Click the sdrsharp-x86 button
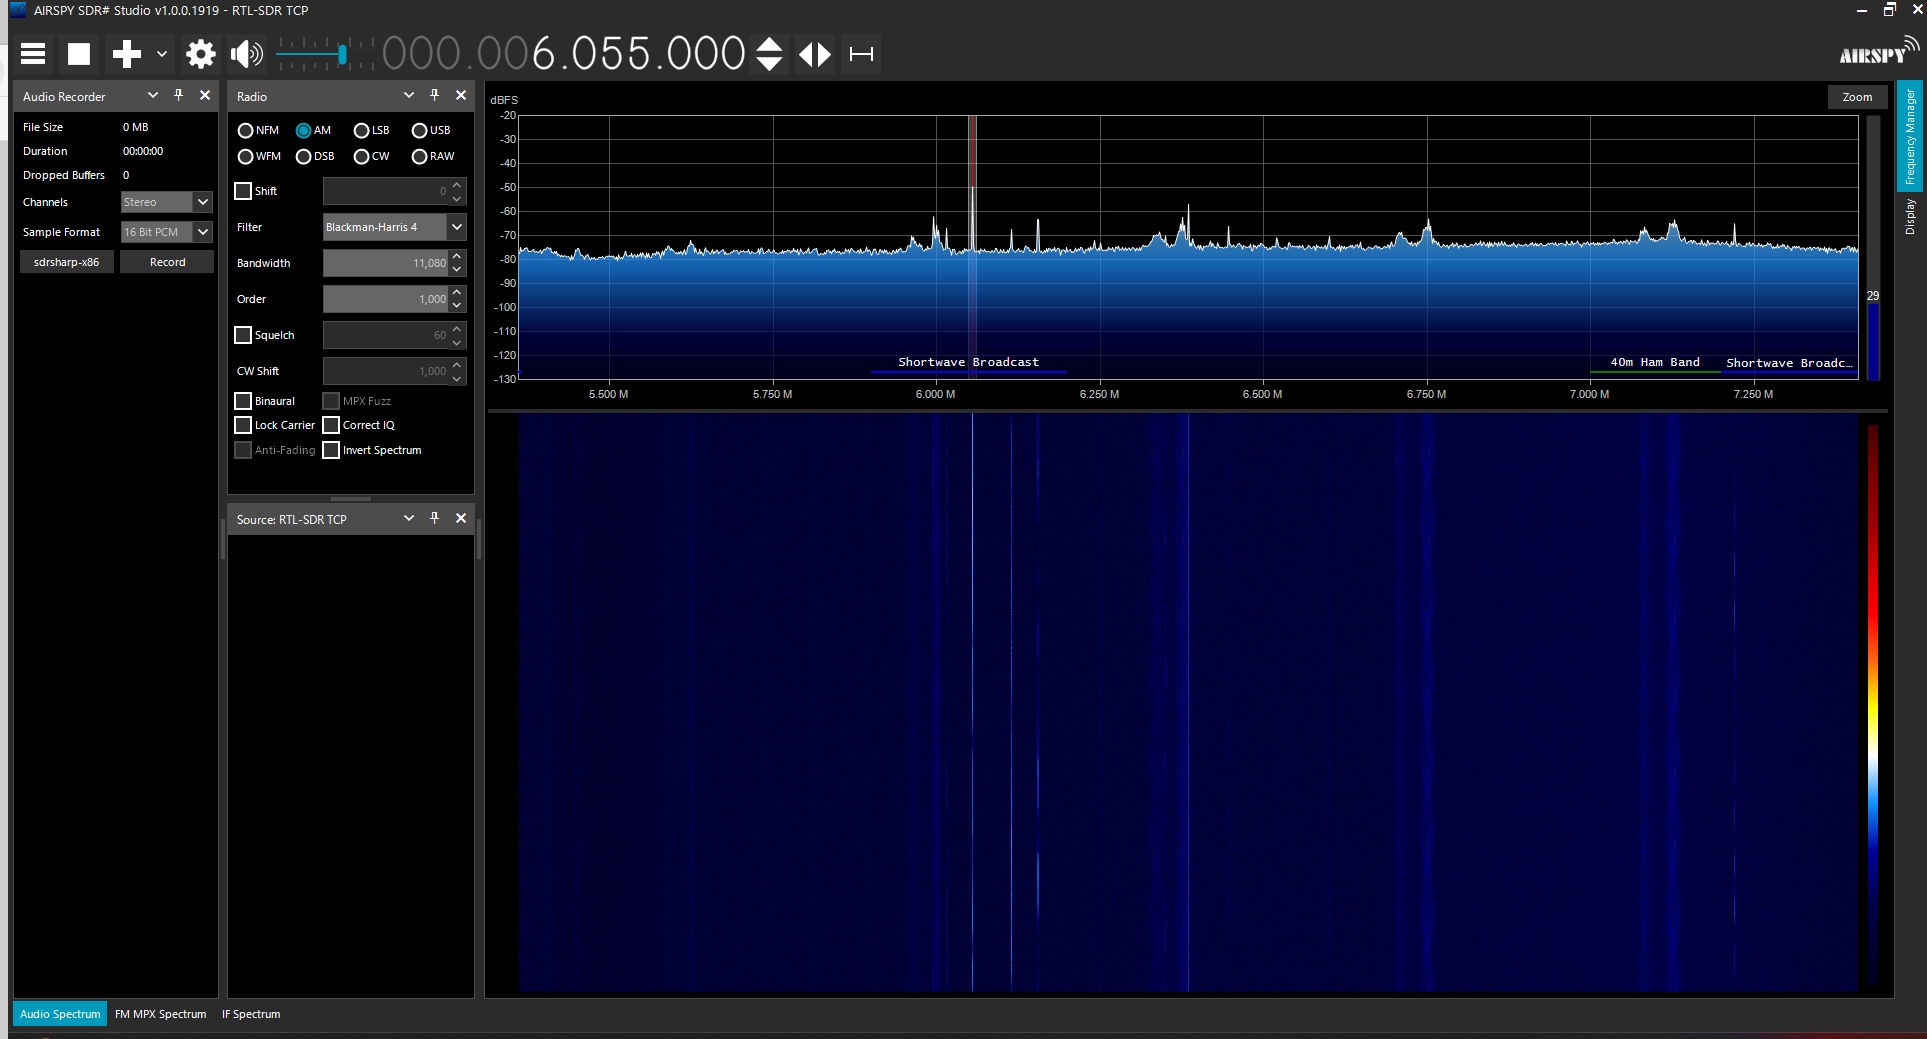 [x=66, y=262]
